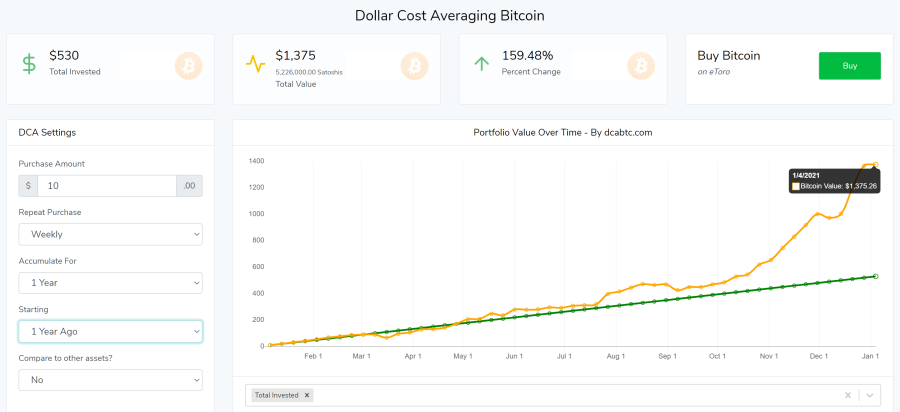The height and width of the screenshot is (412, 900).
Task: Click the green Buy button
Action: click(x=849, y=66)
